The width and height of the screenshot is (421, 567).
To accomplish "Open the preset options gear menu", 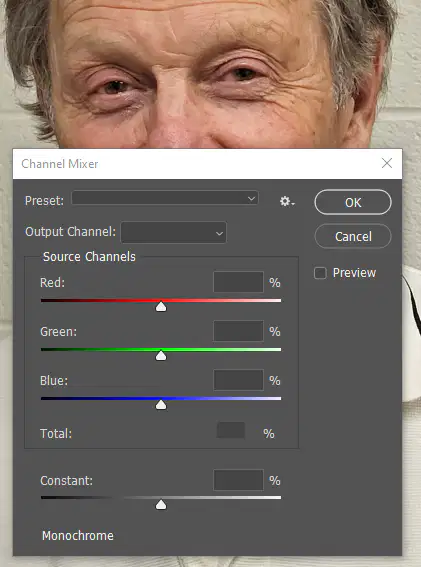I will pos(287,201).
